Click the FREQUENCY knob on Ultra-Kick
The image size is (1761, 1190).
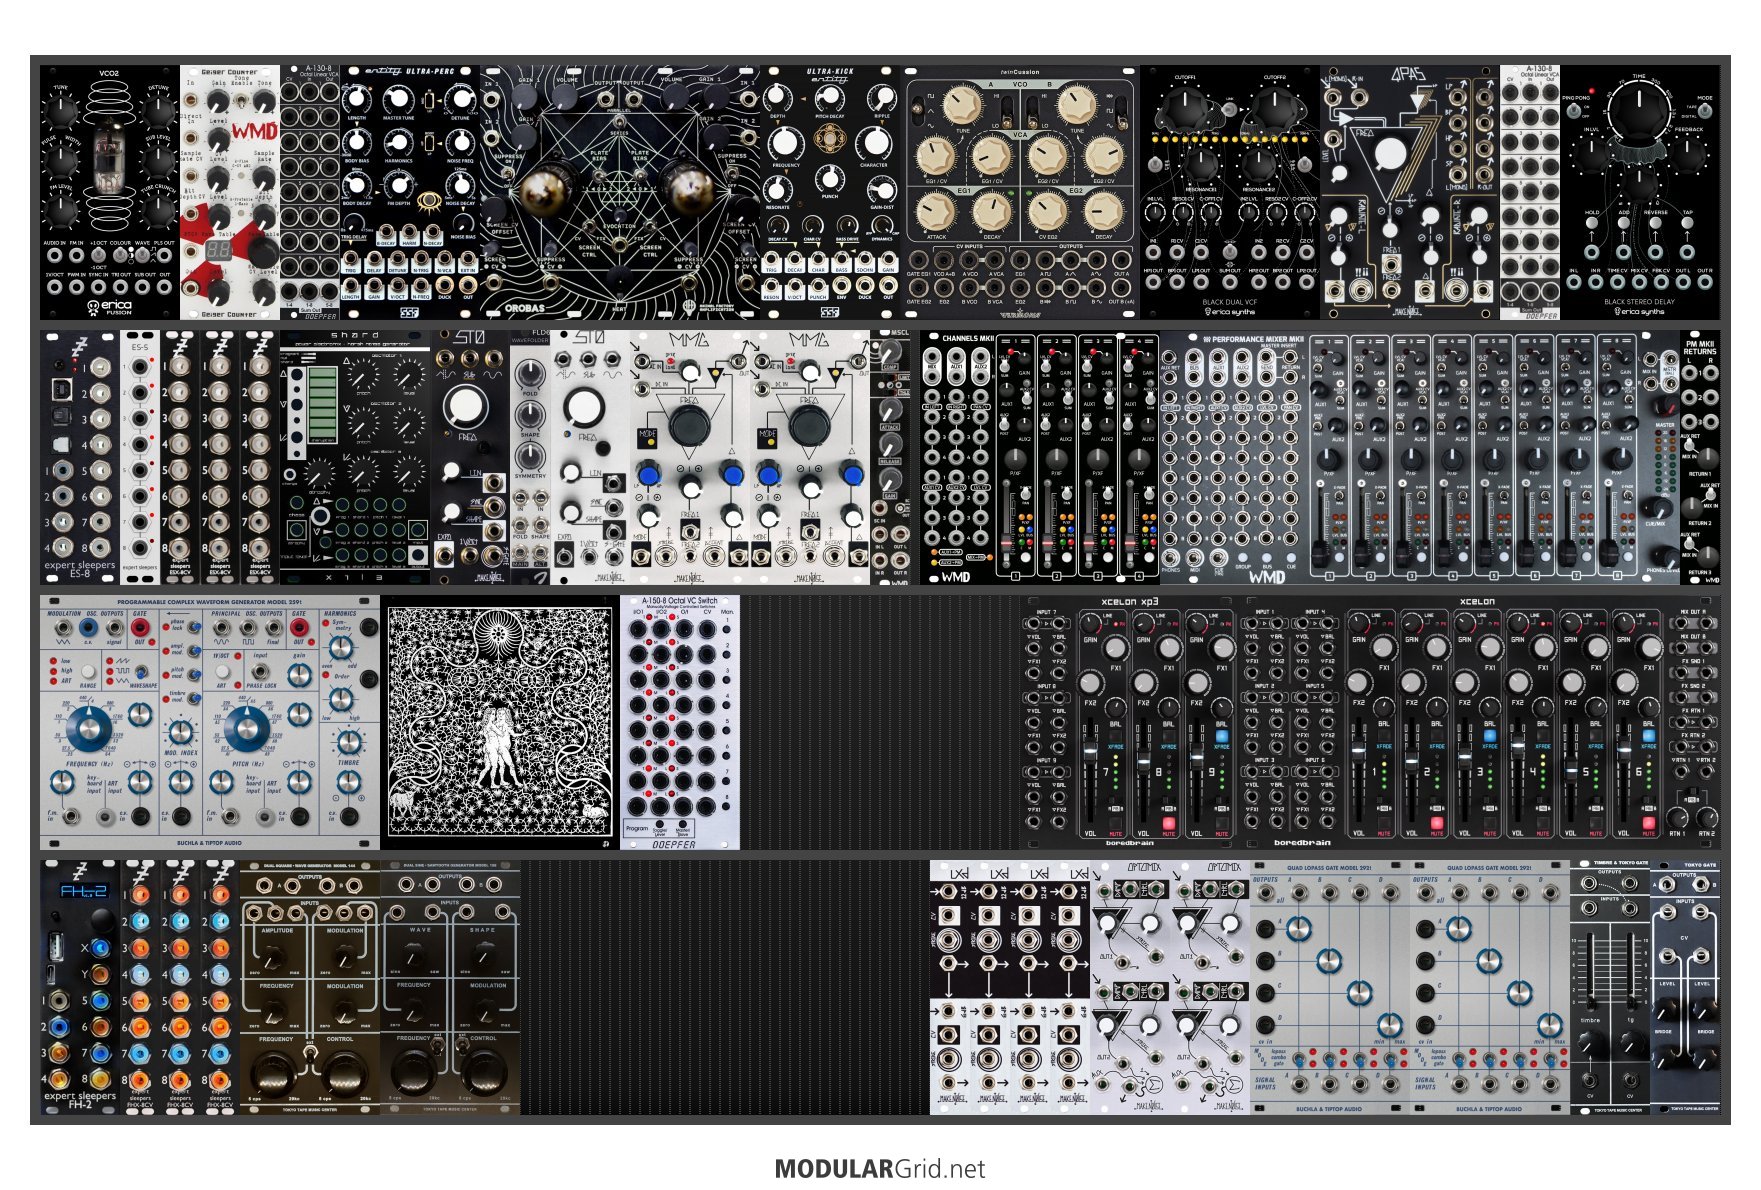click(786, 141)
